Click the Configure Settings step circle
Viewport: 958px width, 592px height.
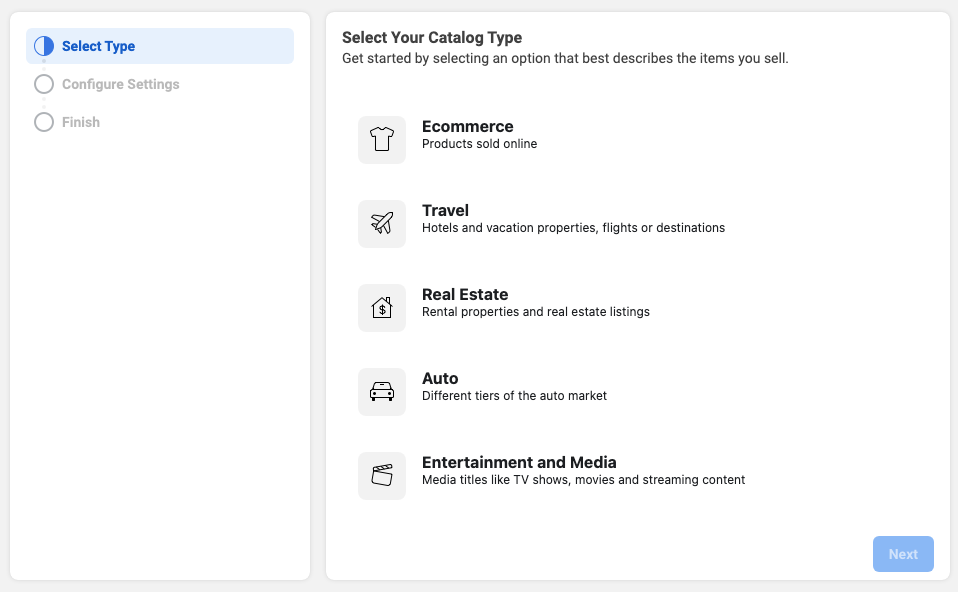click(44, 84)
